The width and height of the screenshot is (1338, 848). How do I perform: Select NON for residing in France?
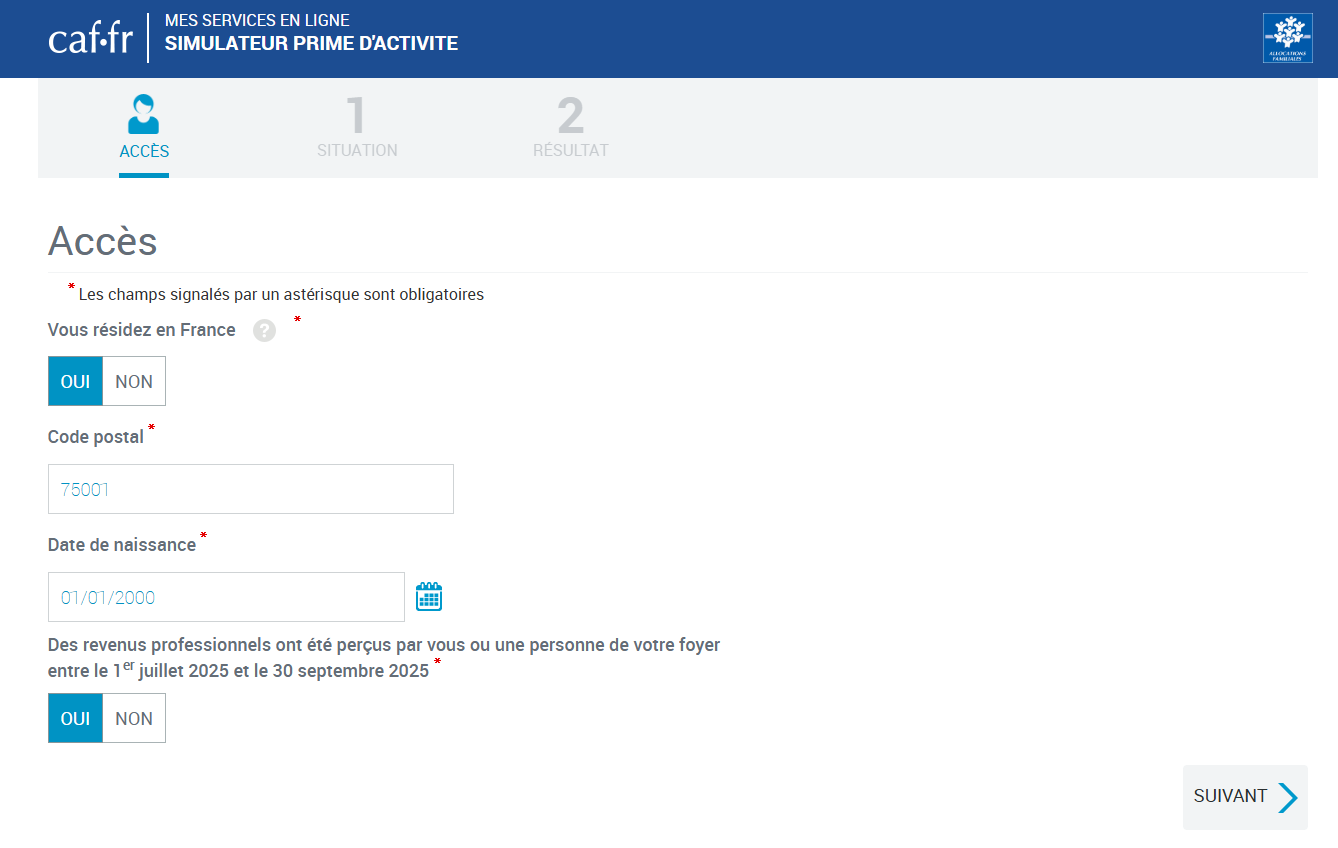pyautogui.click(x=134, y=381)
